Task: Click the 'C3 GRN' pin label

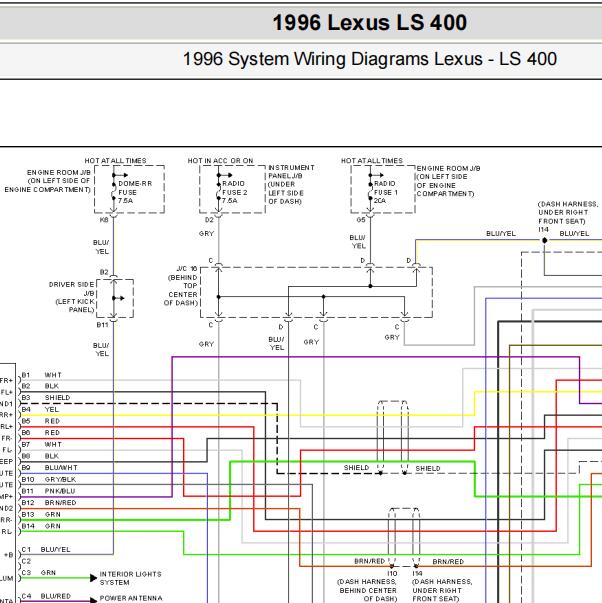Action: click(x=38, y=572)
